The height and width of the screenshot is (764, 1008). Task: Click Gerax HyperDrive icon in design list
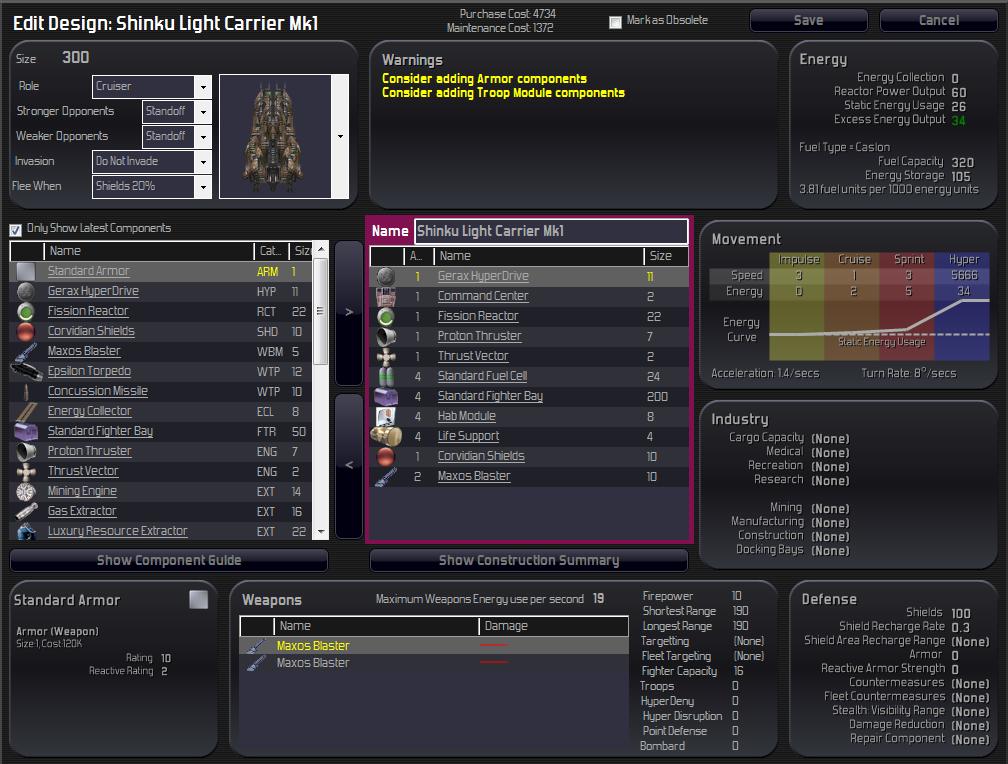point(386,277)
